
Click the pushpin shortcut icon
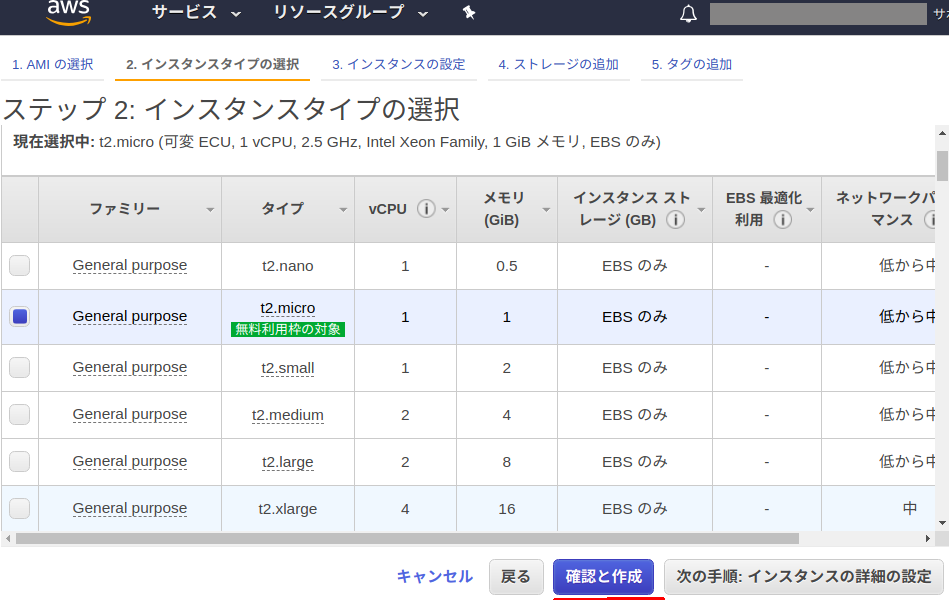(469, 13)
